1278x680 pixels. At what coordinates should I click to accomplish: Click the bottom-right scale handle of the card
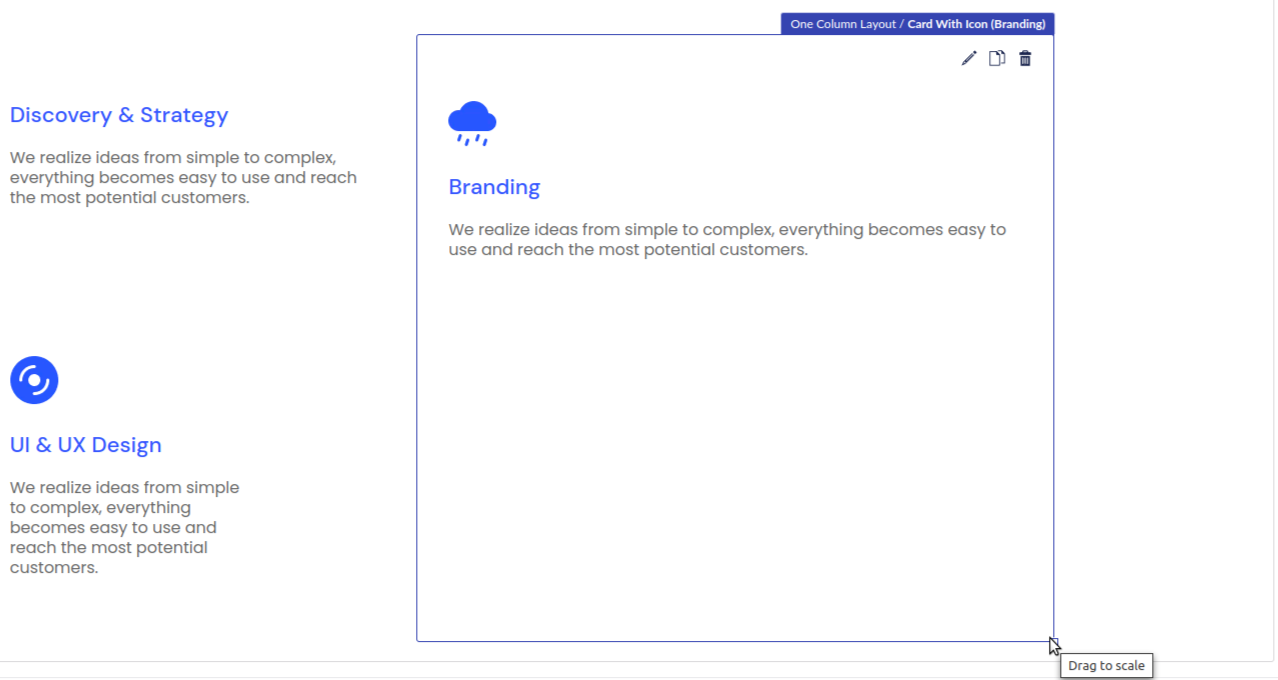(x=1052, y=640)
